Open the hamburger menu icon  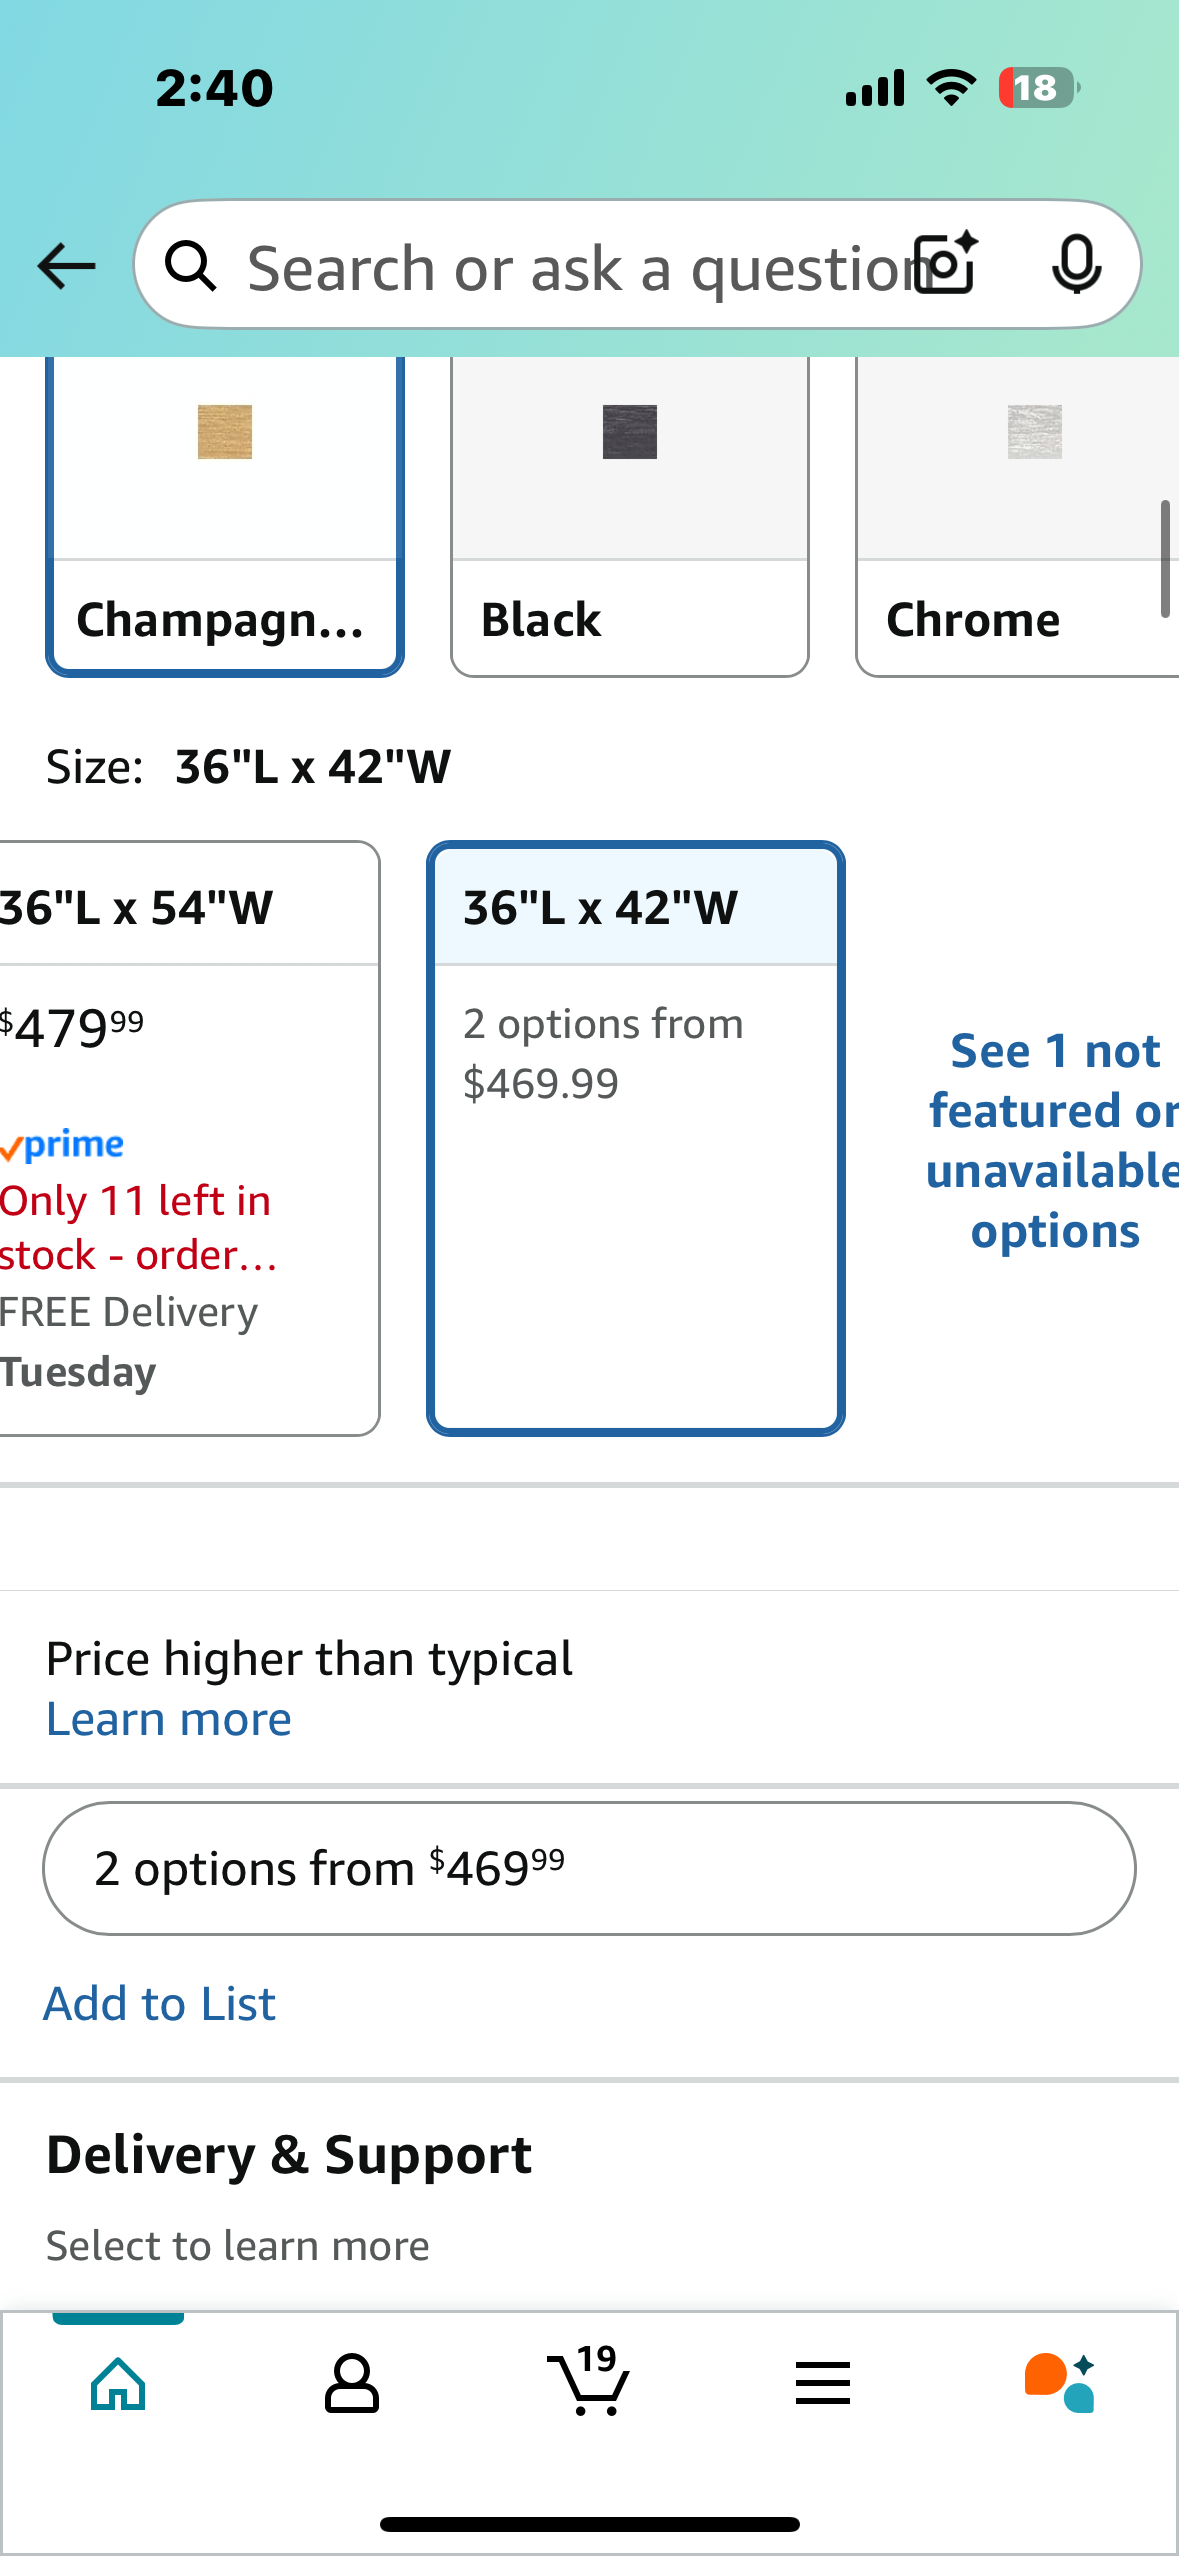[x=823, y=2384]
